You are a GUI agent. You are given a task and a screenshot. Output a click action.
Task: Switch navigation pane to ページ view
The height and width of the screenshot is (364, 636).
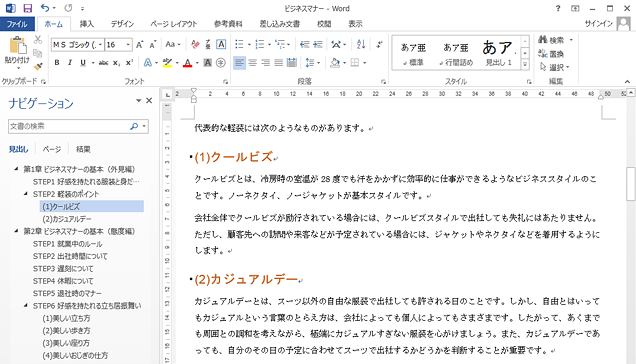click(52, 149)
